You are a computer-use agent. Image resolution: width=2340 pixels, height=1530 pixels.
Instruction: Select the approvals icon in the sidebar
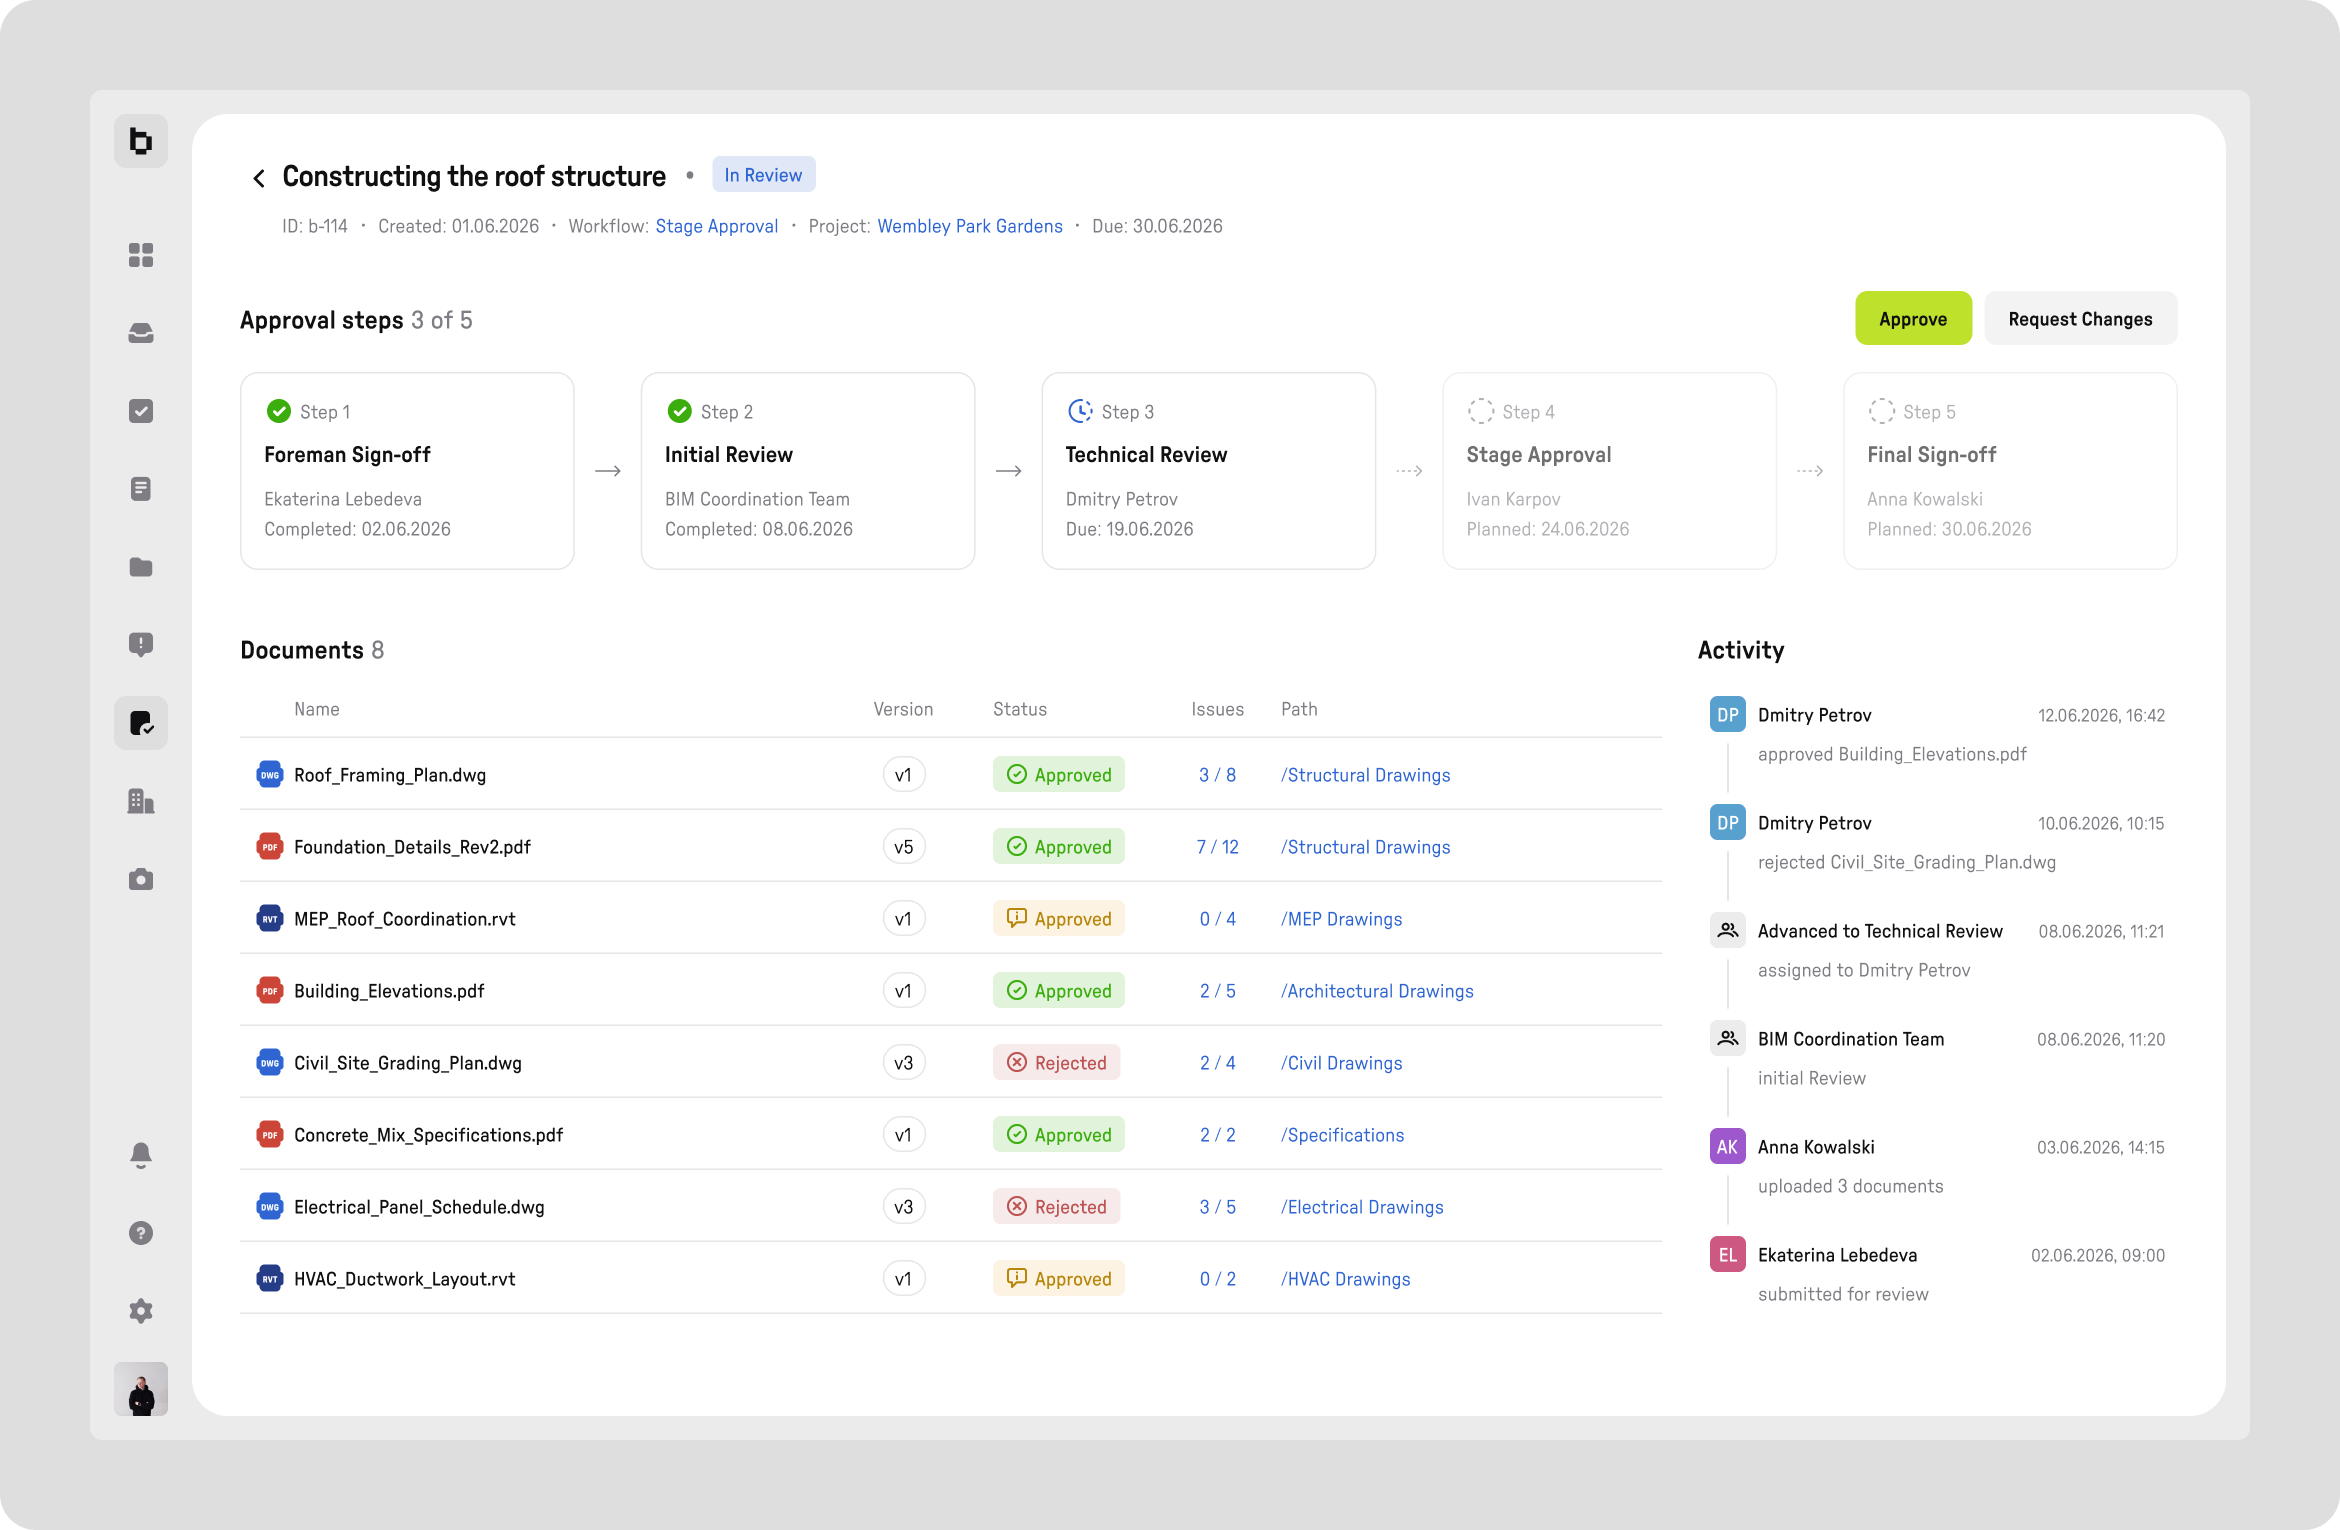[x=141, y=723]
